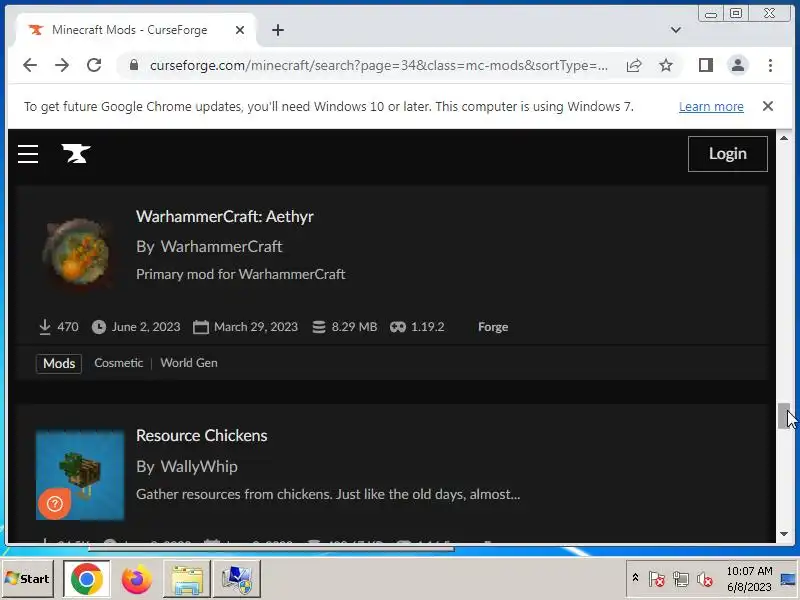
Task: Launch Firefox from the taskbar
Action: point(136,579)
